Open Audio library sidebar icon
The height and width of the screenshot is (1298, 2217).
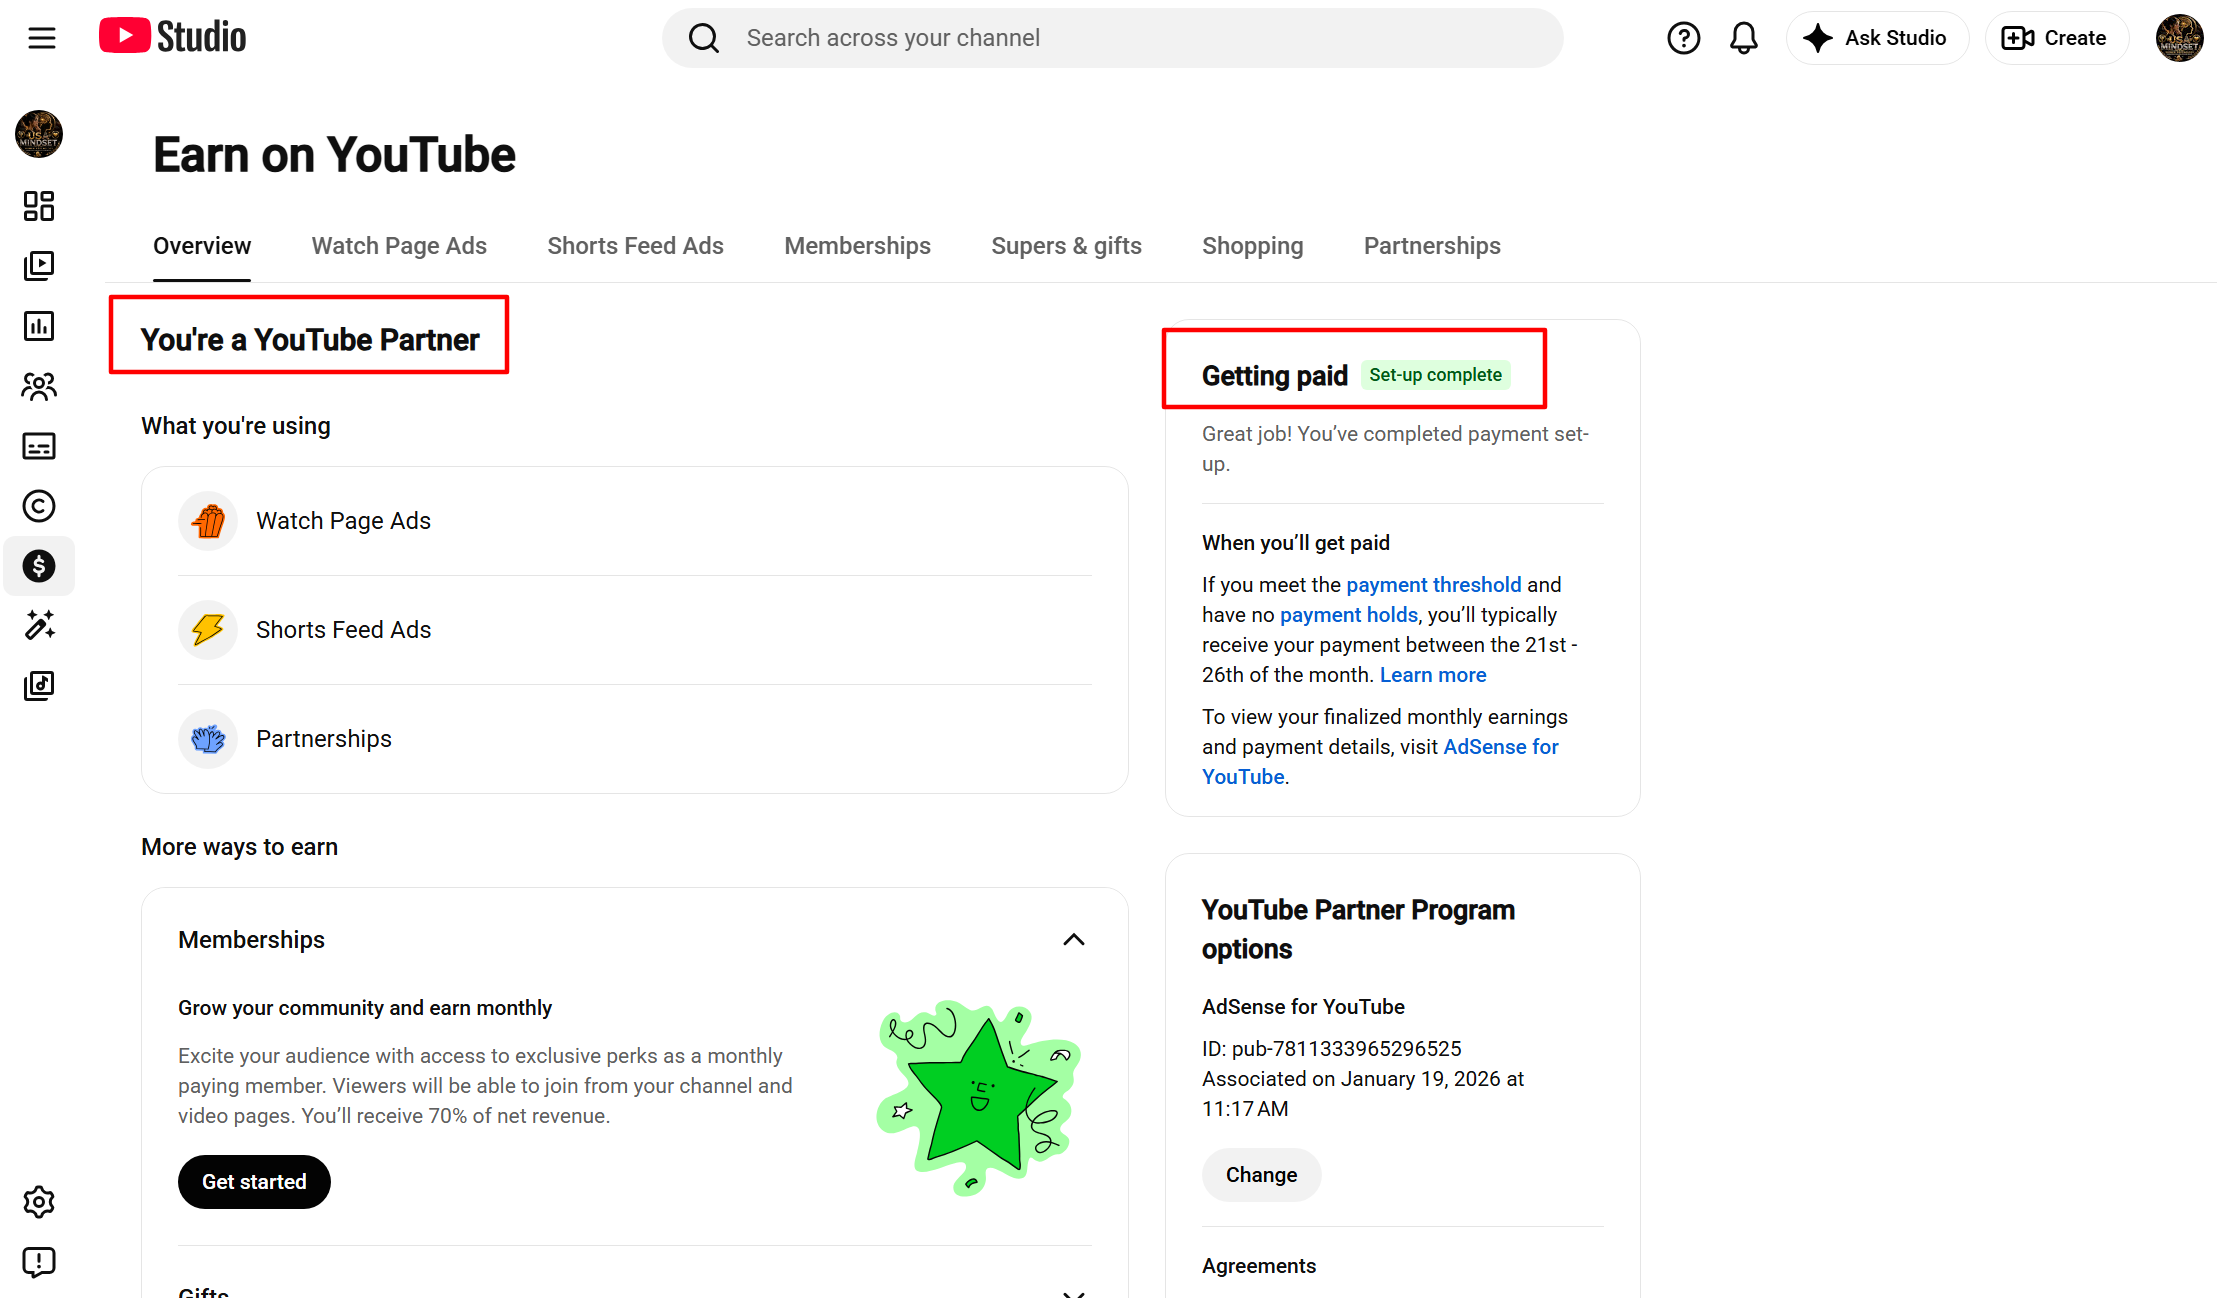39,686
